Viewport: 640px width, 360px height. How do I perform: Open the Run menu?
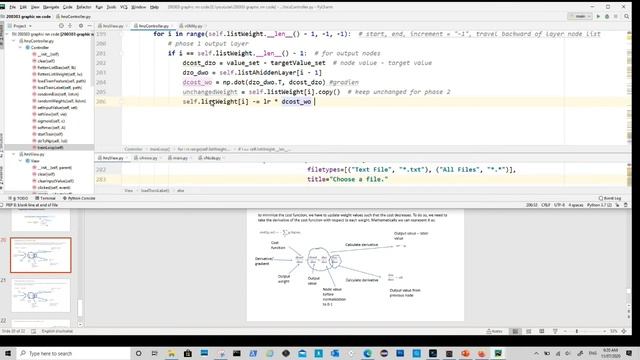(x=99, y=7)
